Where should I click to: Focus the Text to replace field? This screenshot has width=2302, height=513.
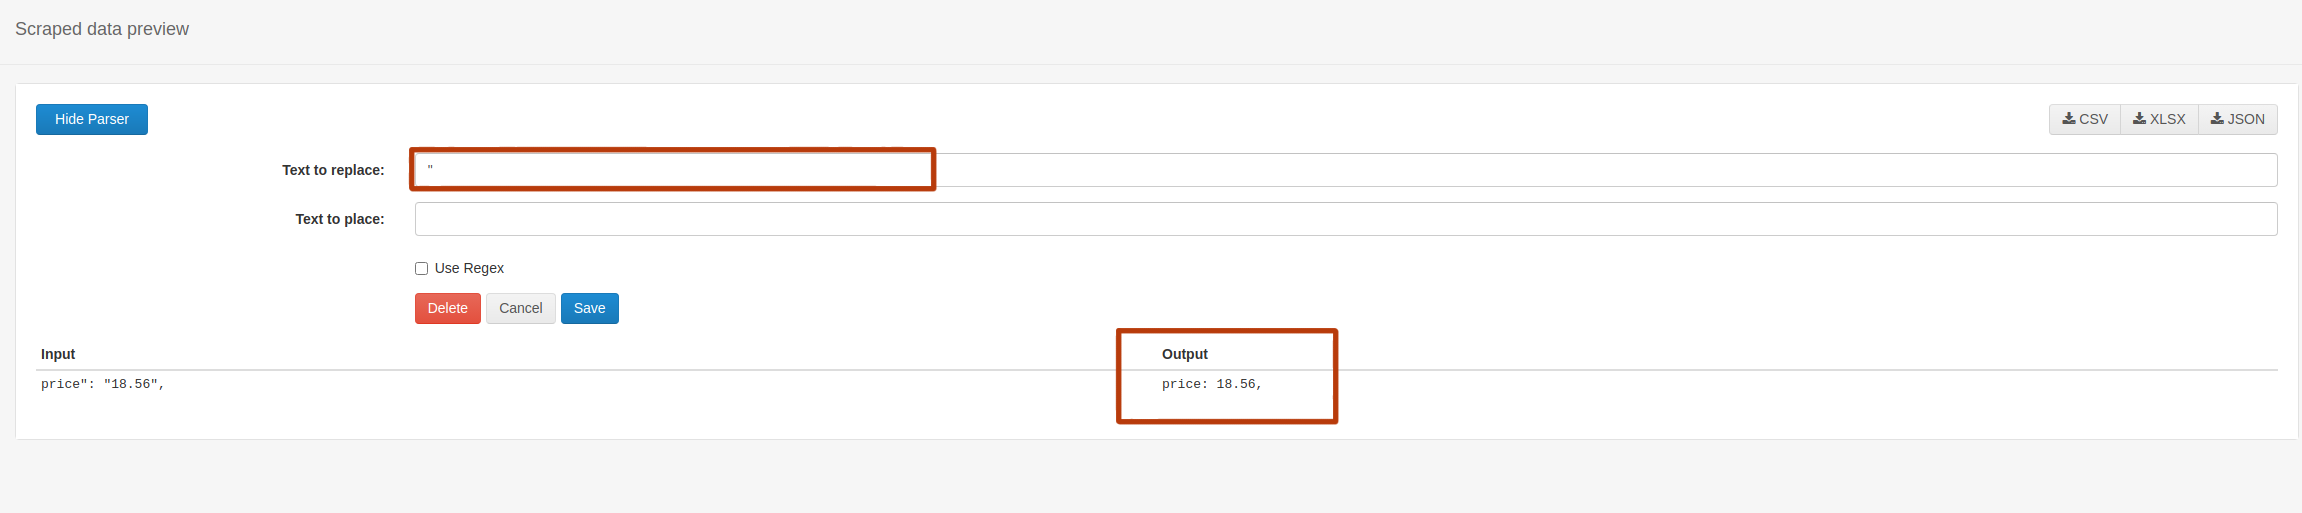(1345, 170)
